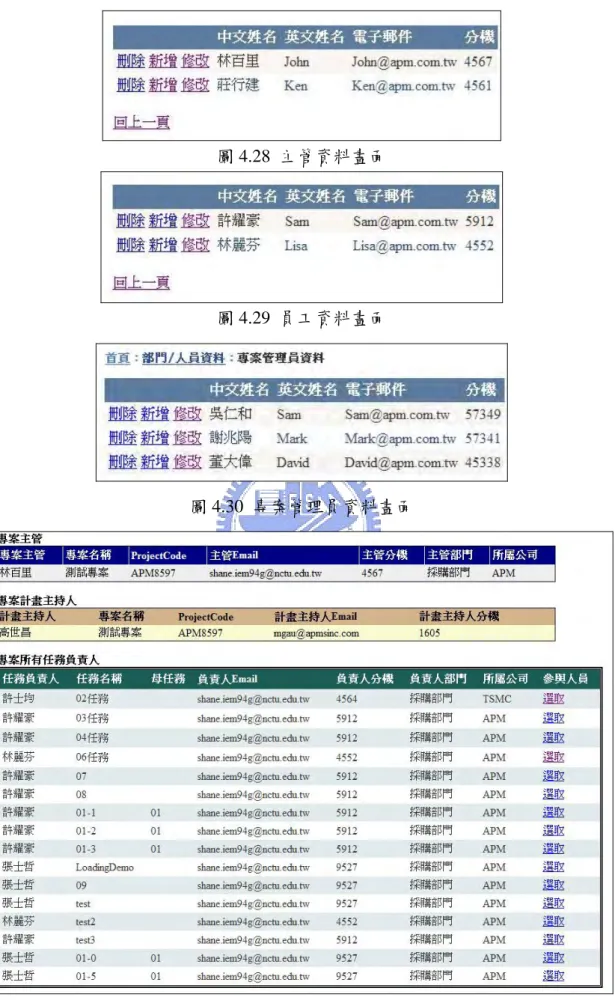This screenshot has height=1000, width=615.
Task: Click 選取 for the LoadingDemo row
Action: (x=553, y=867)
